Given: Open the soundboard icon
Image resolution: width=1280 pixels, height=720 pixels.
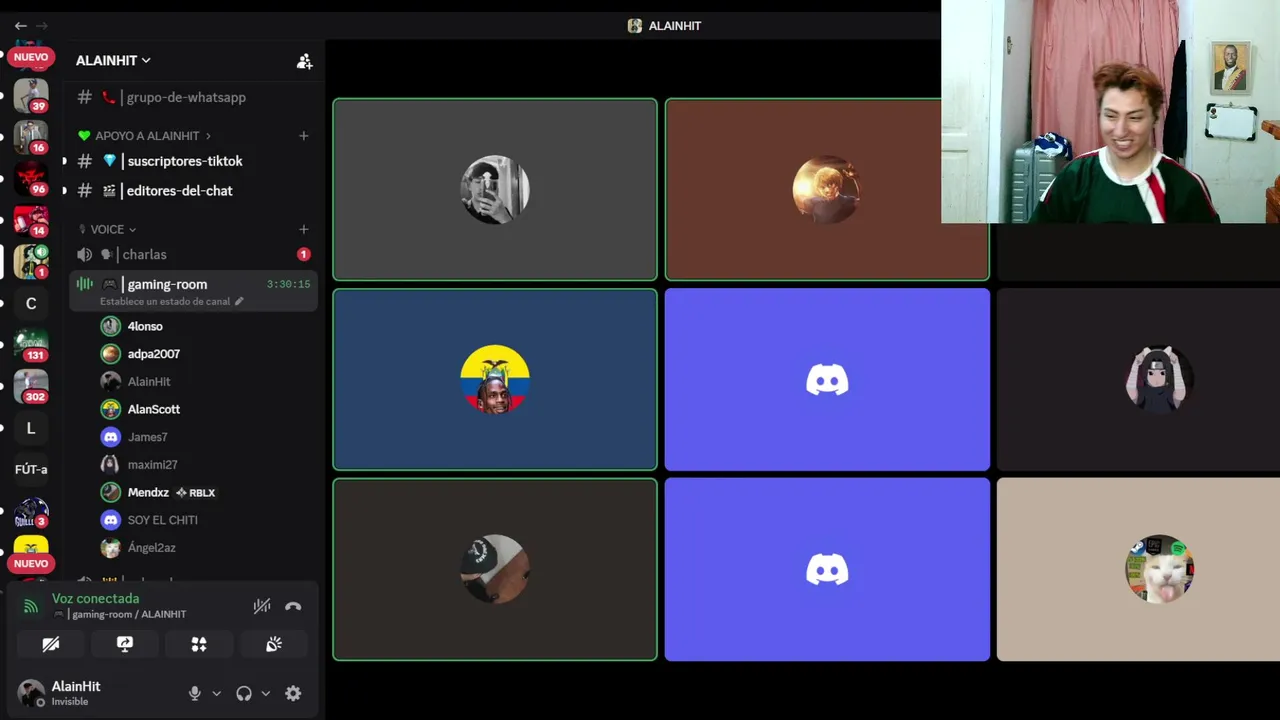Looking at the screenshot, I should coord(273,644).
